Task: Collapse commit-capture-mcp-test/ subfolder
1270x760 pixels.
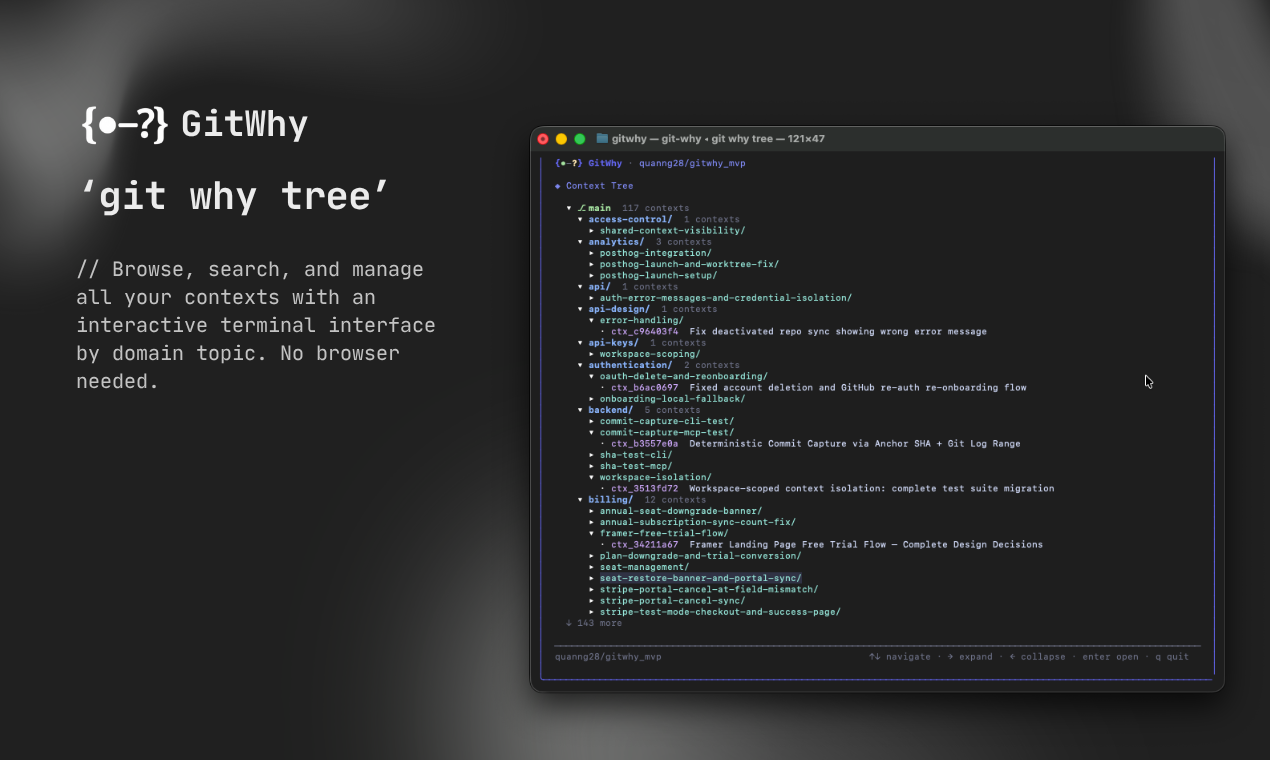Action: pyautogui.click(x=661, y=432)
